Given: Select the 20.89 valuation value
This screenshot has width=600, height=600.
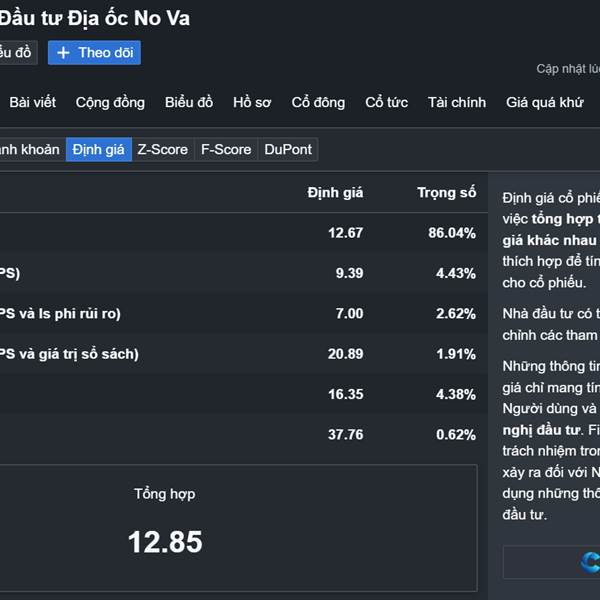Looking at the screenshot, I should 346,354.
